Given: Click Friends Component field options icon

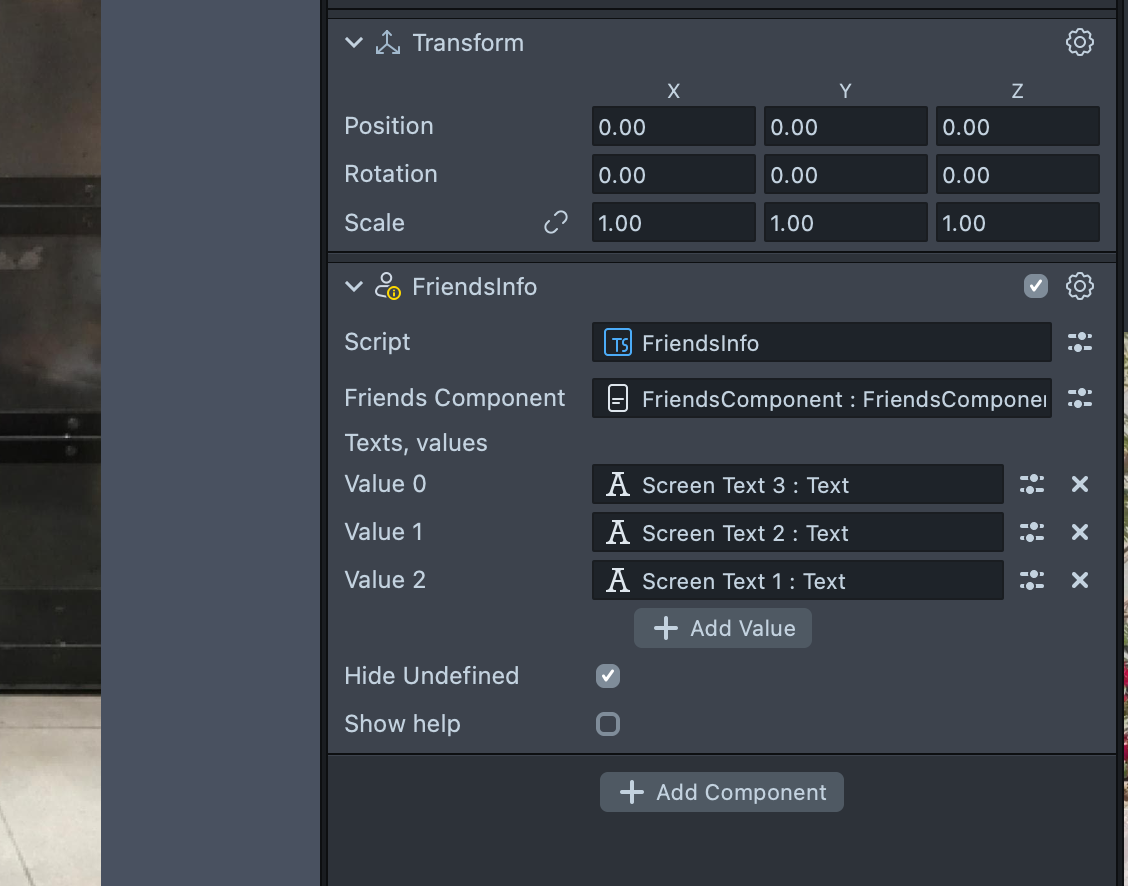Looking at the screenshot, I should tap(1079, 399).
